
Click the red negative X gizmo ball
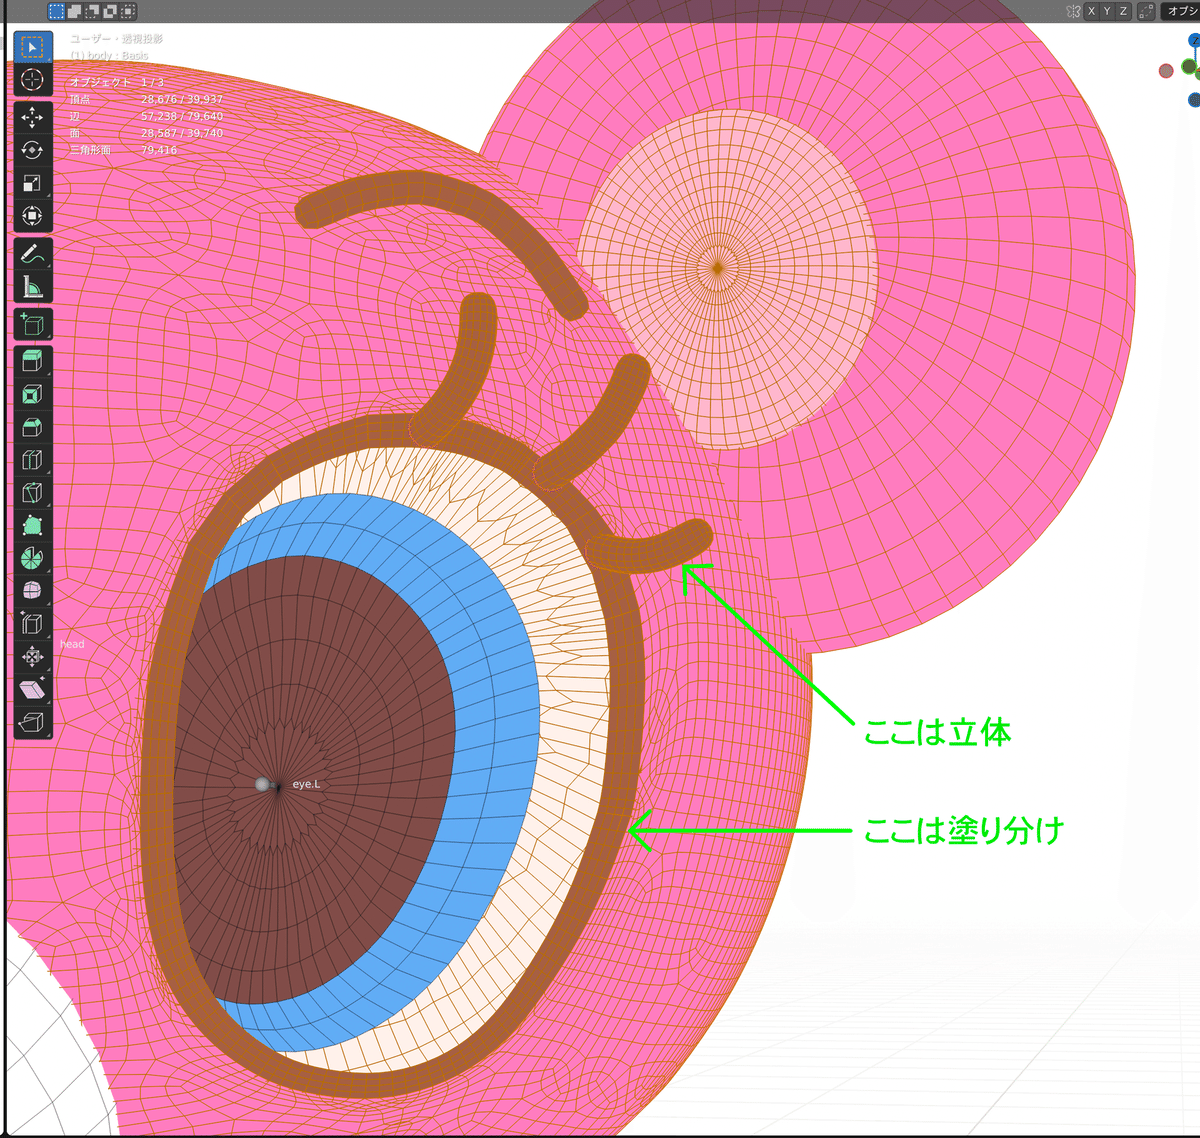click(1166, 71)
